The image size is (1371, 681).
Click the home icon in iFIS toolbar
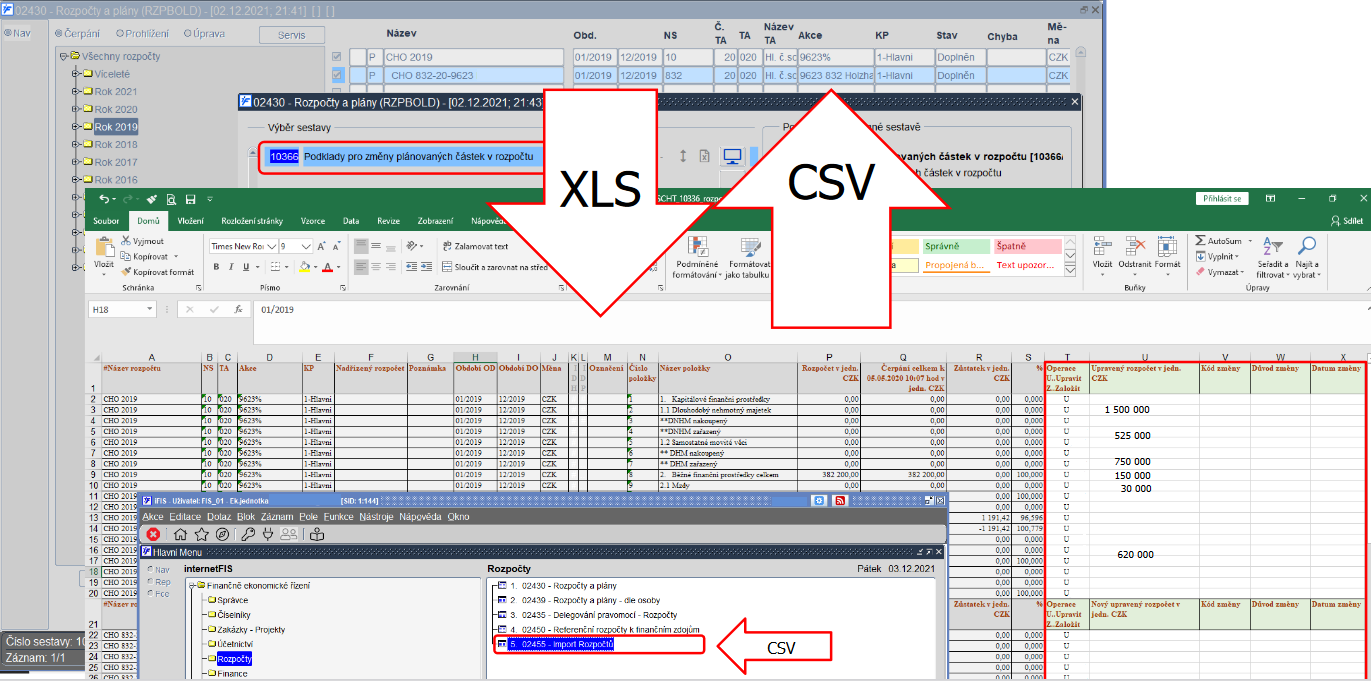(x=181, y=535)
